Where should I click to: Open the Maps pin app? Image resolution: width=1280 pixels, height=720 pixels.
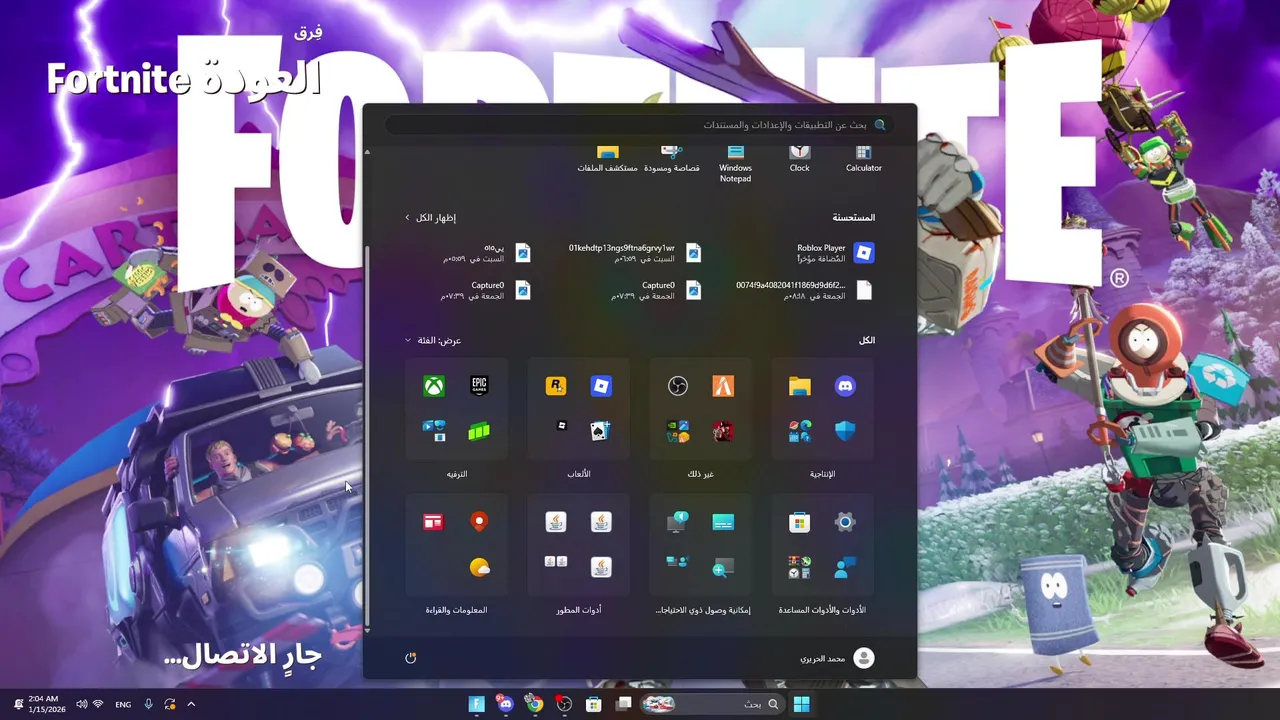[x=479, y=522]
